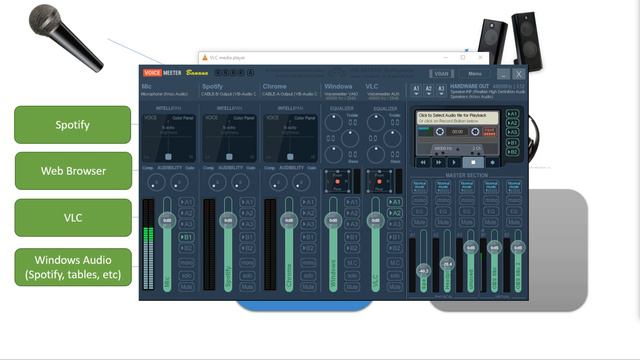Image resolution: width=640 pixels, height=360 pixels.
Task: Click the Mic strip Comp knob
Action: (156, 182)
